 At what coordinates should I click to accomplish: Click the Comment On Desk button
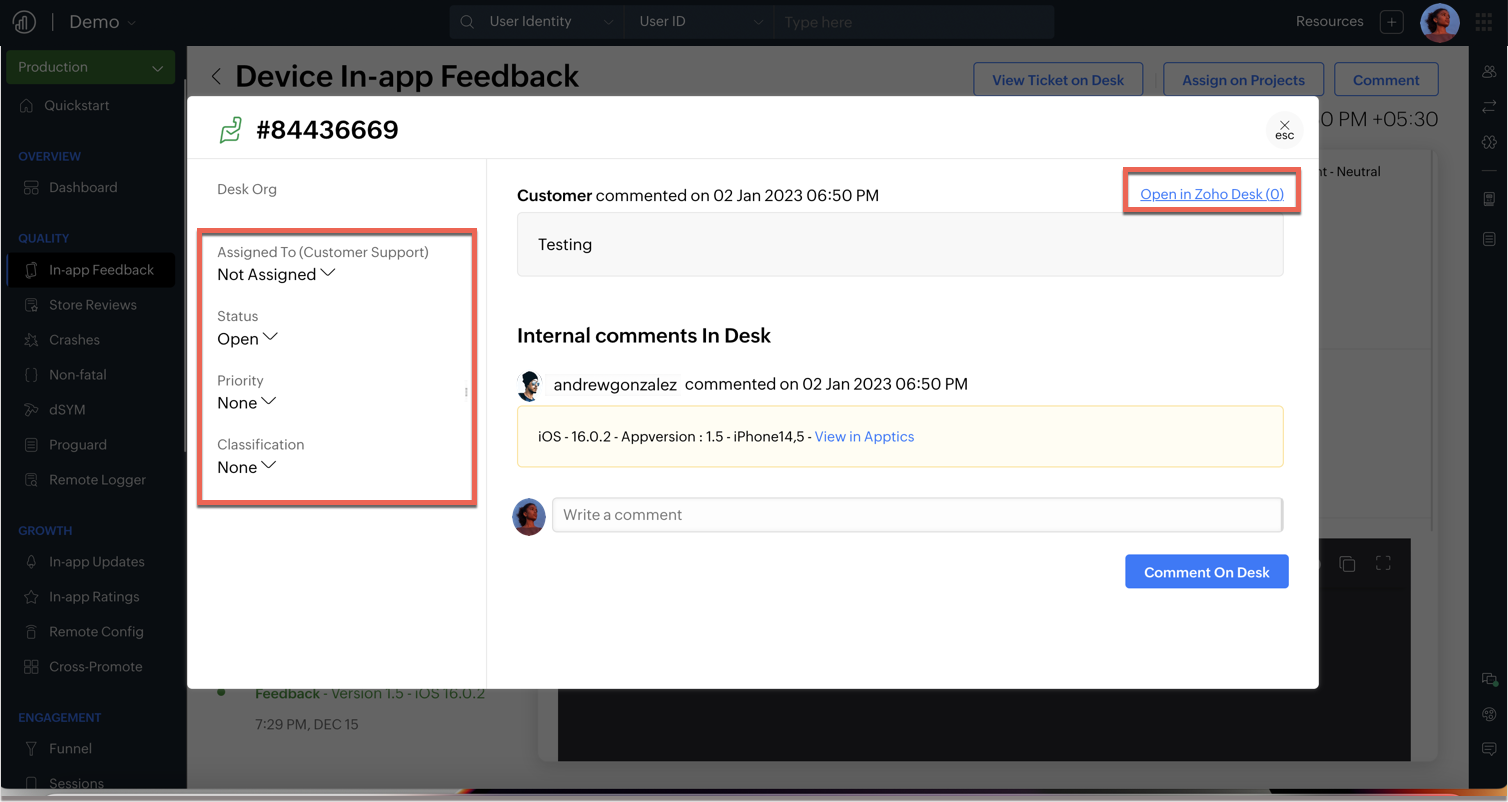point(1206,572)
